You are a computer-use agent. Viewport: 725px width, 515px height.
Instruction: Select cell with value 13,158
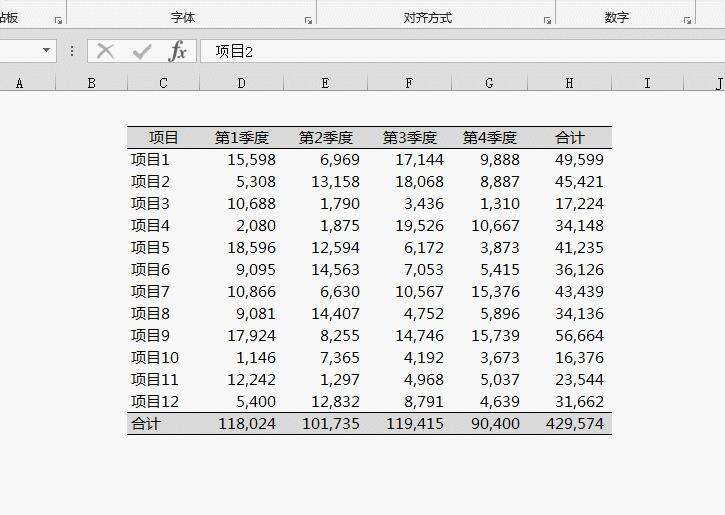tap(326, 182)
